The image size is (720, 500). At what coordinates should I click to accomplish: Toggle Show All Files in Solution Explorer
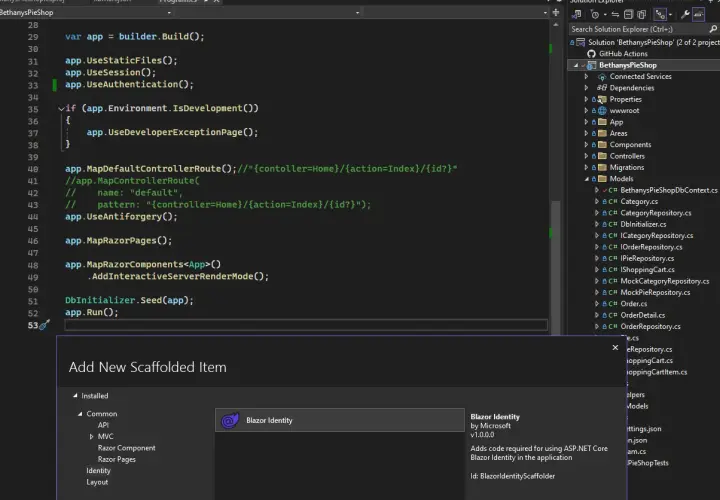[641, 15]
